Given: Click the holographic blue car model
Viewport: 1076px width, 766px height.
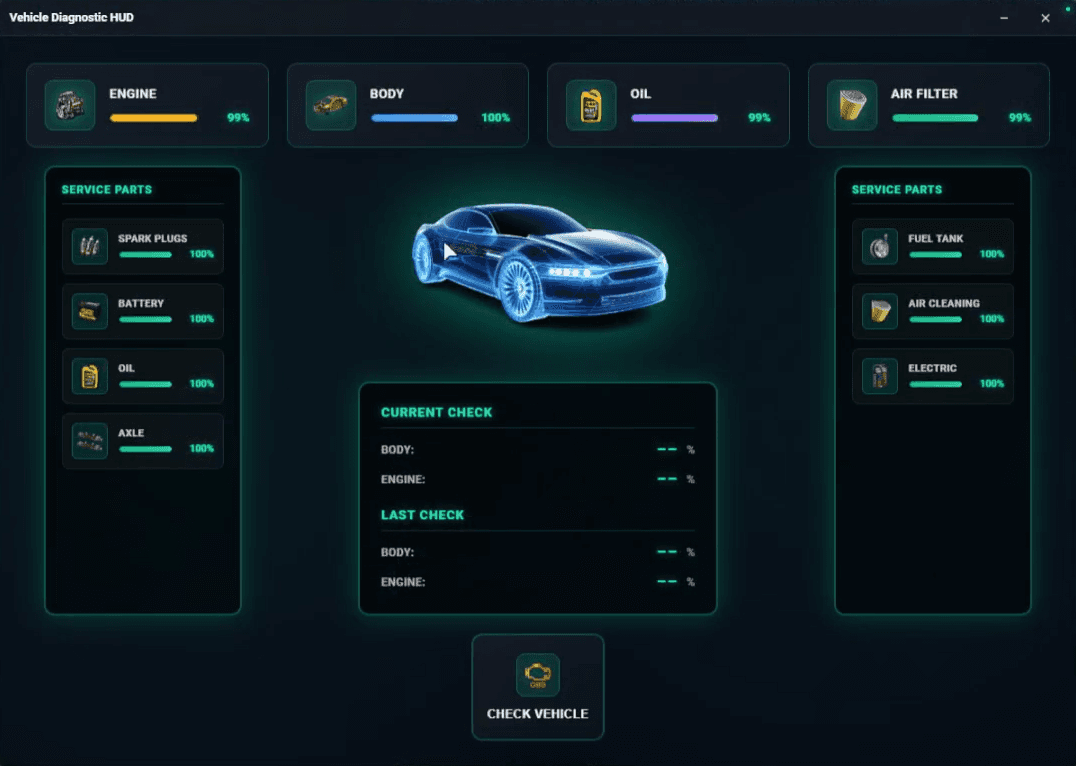Looking at the screenshot, I should pos(539,262).
